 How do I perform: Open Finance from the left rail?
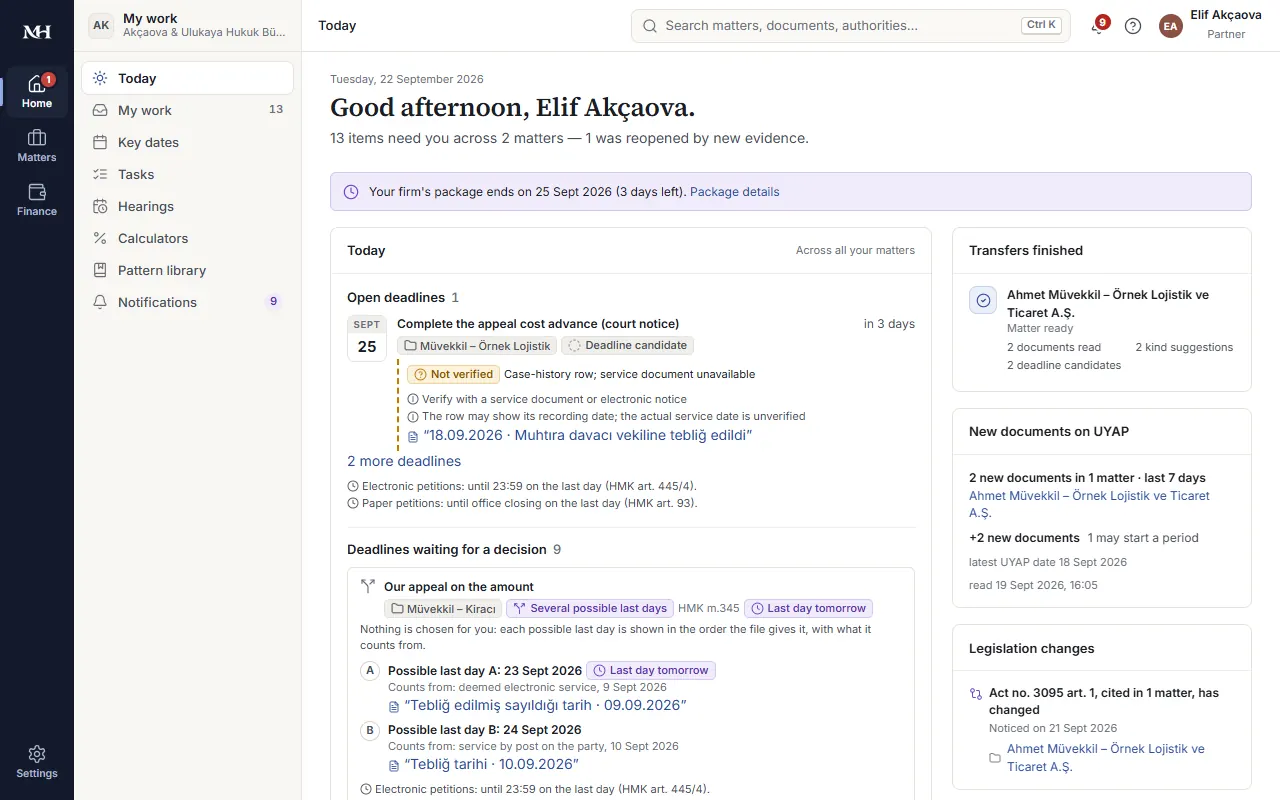coord(37,200)
